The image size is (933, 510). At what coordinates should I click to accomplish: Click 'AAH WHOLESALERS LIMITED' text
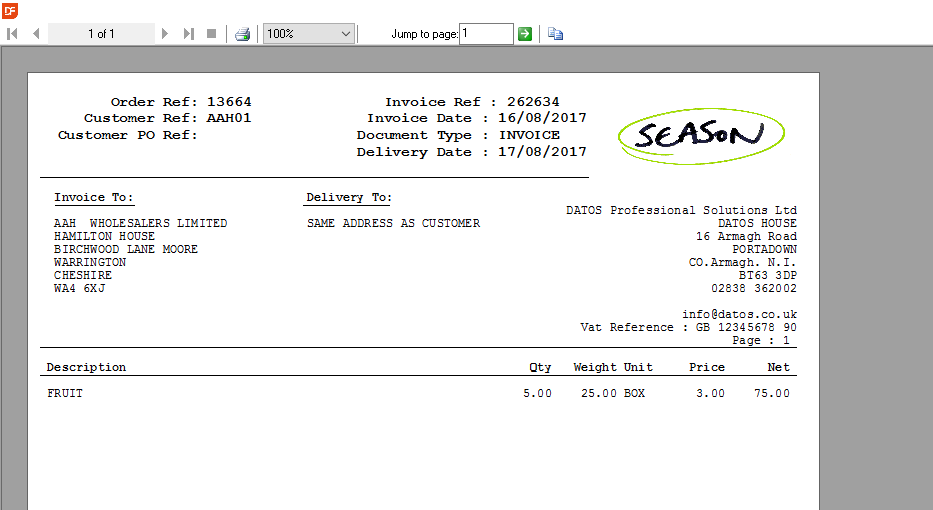(140, 223)
